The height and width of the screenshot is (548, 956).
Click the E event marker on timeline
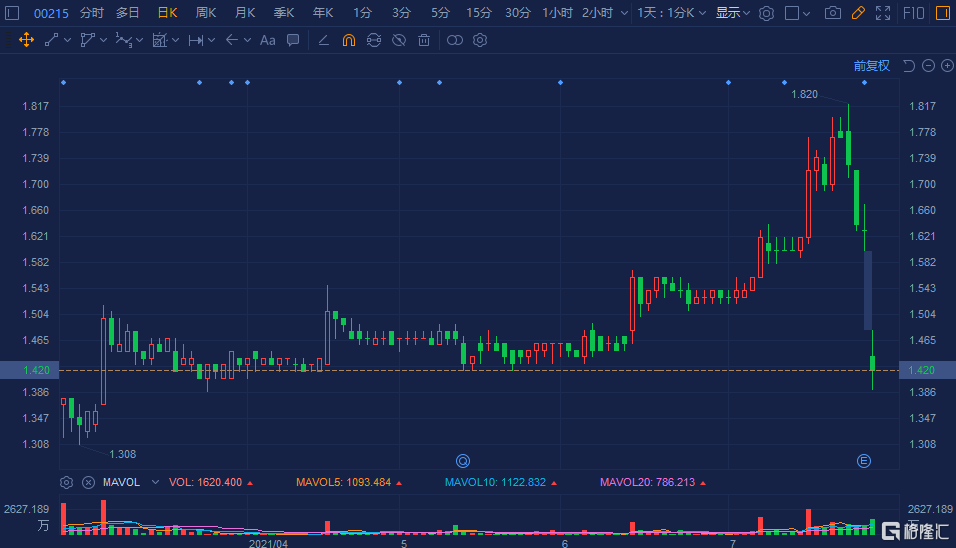pyautogui.click(x=864, y=460)
